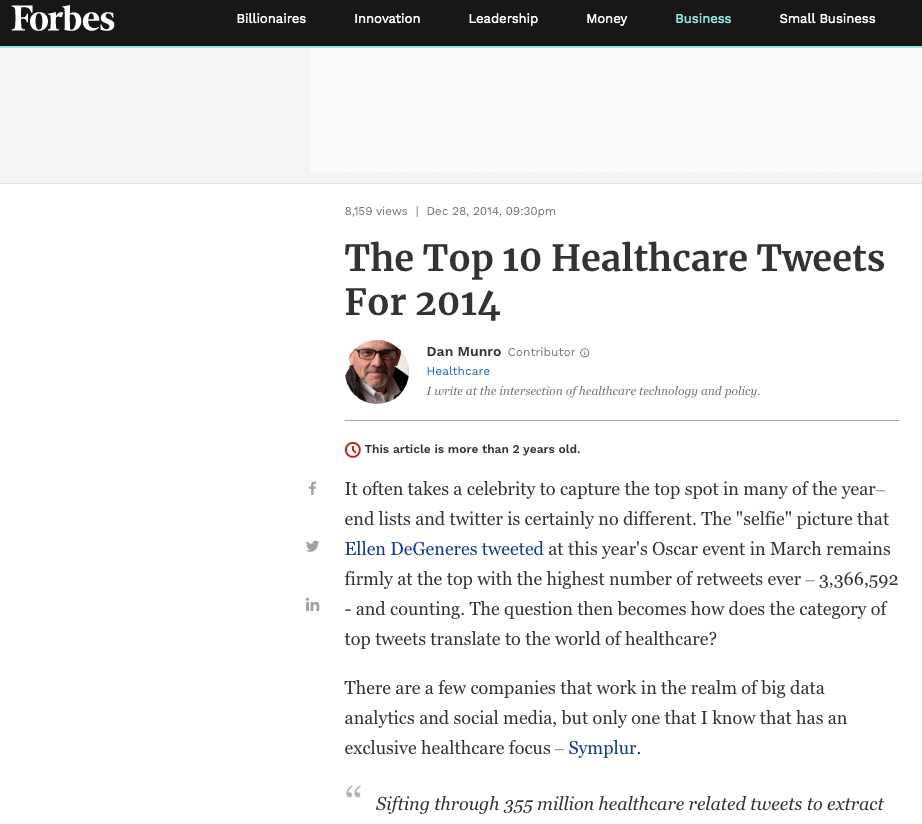Open the Leadership section
922x824 pixels.
503,18
